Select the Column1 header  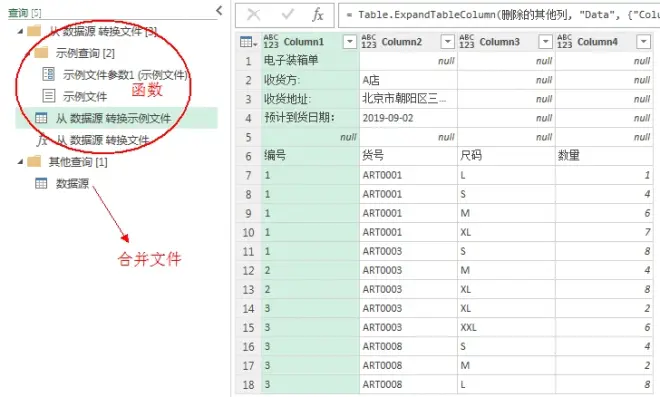point(304,42)
